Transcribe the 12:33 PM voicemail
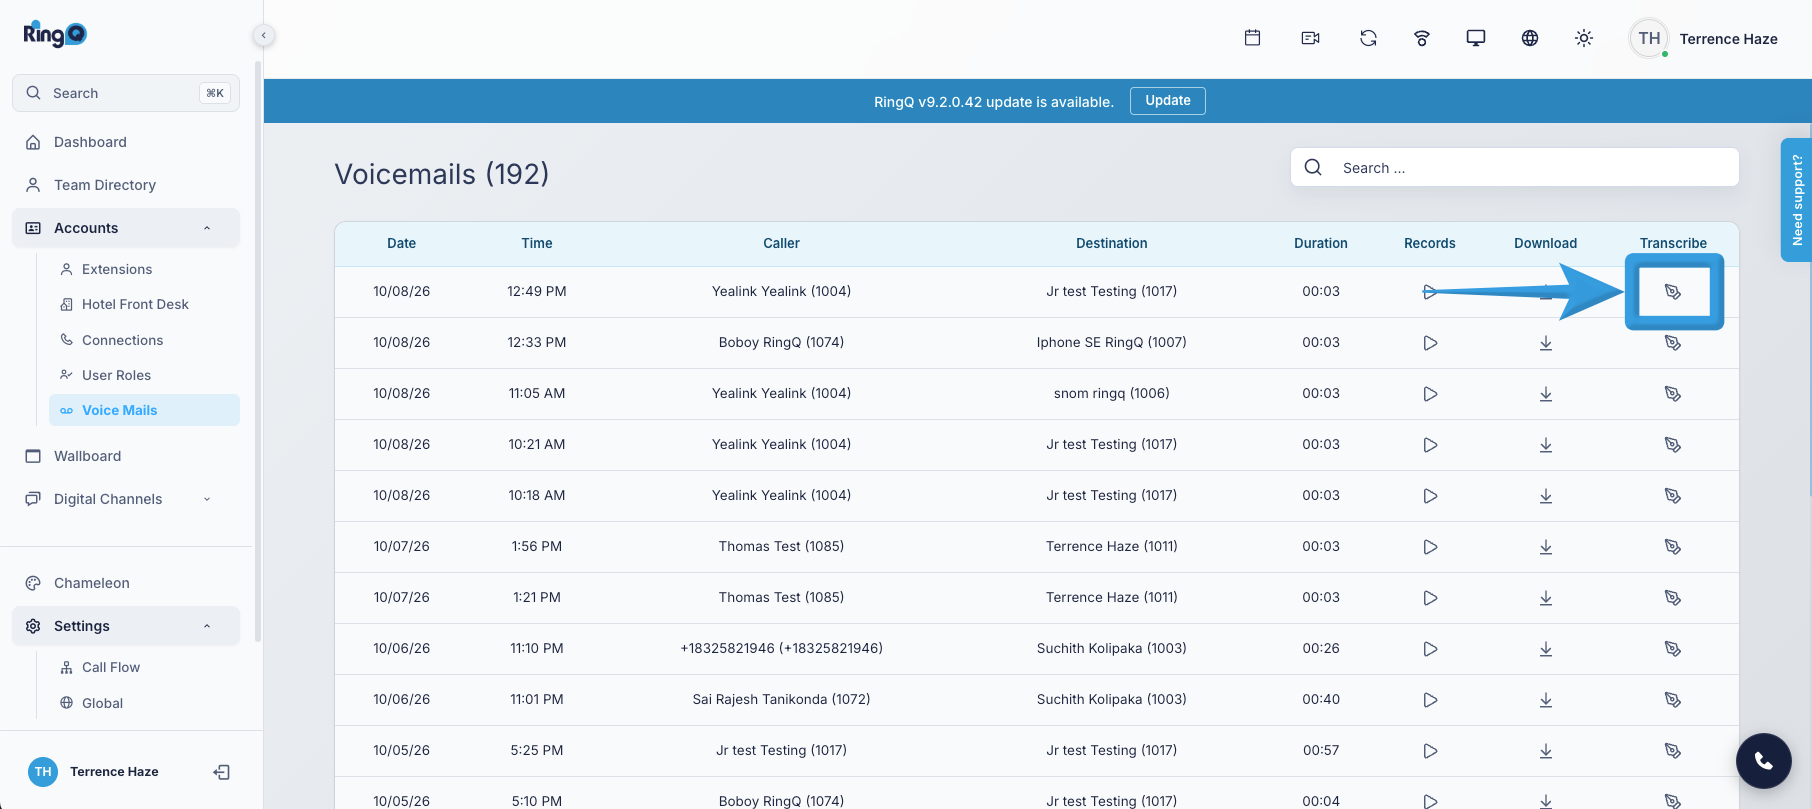Screen dimensions: 1812x809 (1673, 343)
